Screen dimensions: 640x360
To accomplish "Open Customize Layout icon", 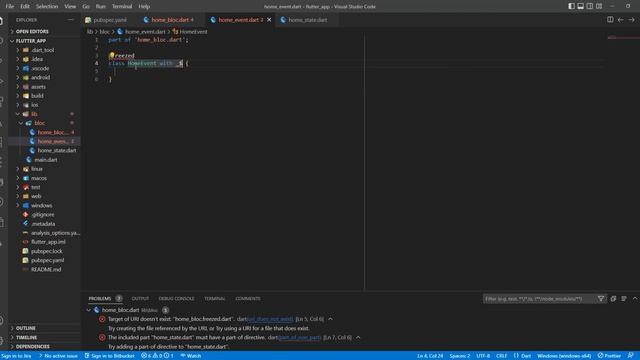I will pos(599,6).
